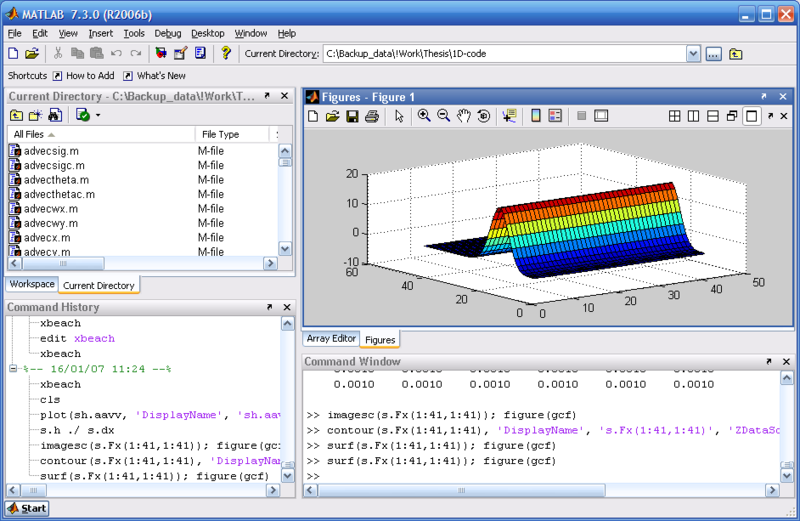Screen dimensions: 800x521
Task: Split figures left and right
Action: [693, 116]
